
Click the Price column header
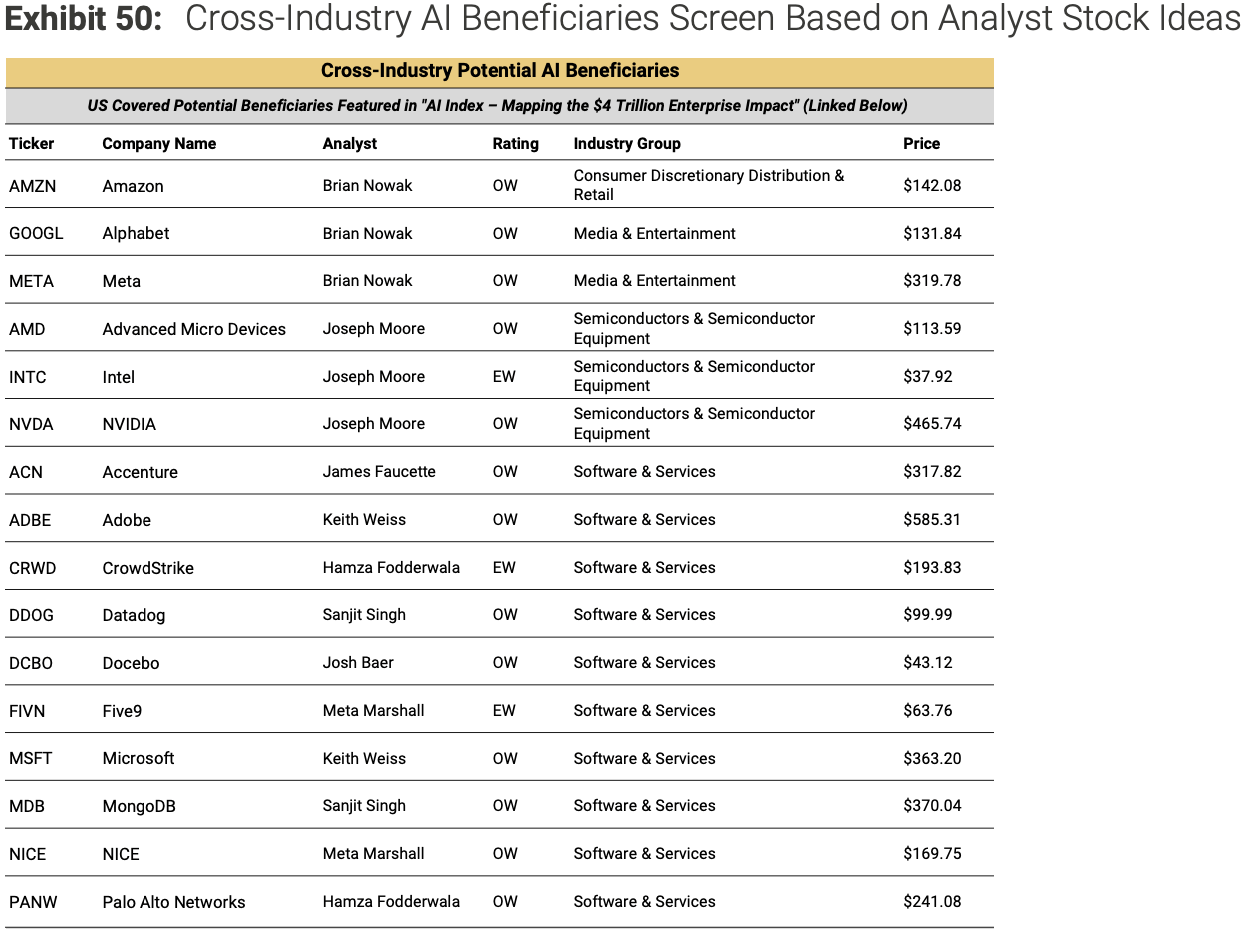click(921, 143)
